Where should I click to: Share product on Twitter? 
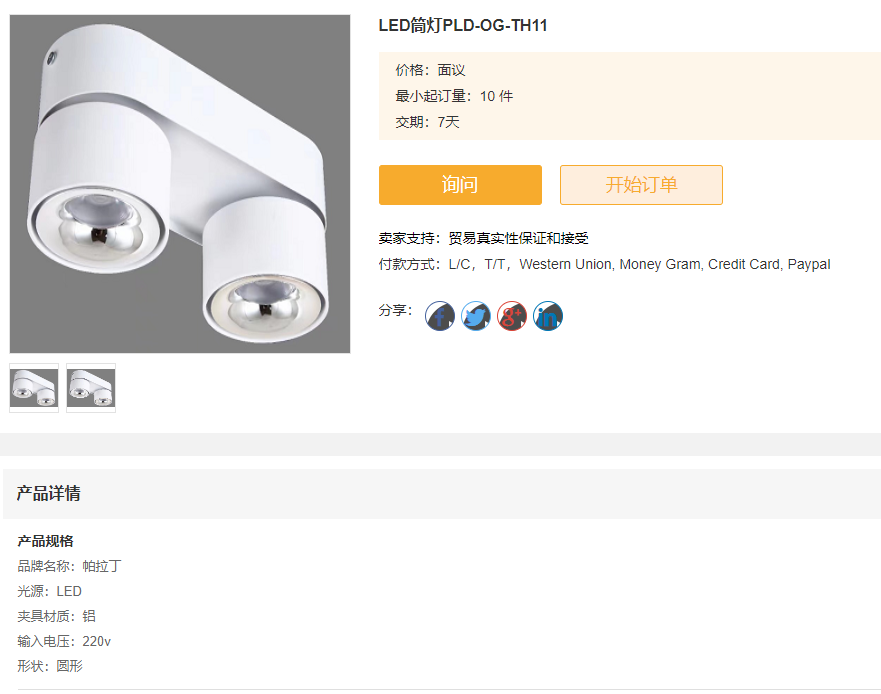pos(475,316)
